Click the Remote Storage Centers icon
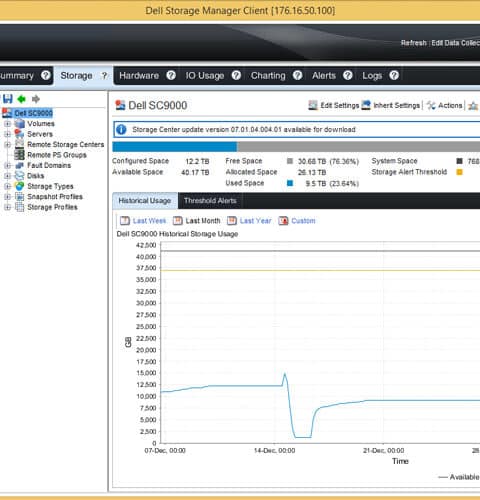The width and height of the screenshot is (480, 500). point(20,144)
